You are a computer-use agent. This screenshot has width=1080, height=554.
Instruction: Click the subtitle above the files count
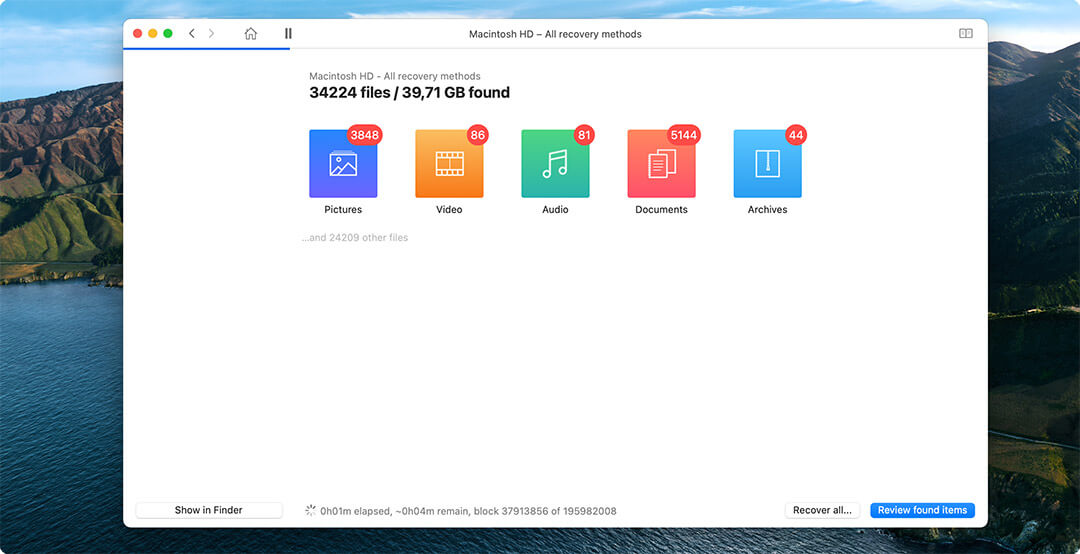pos(395,76)
